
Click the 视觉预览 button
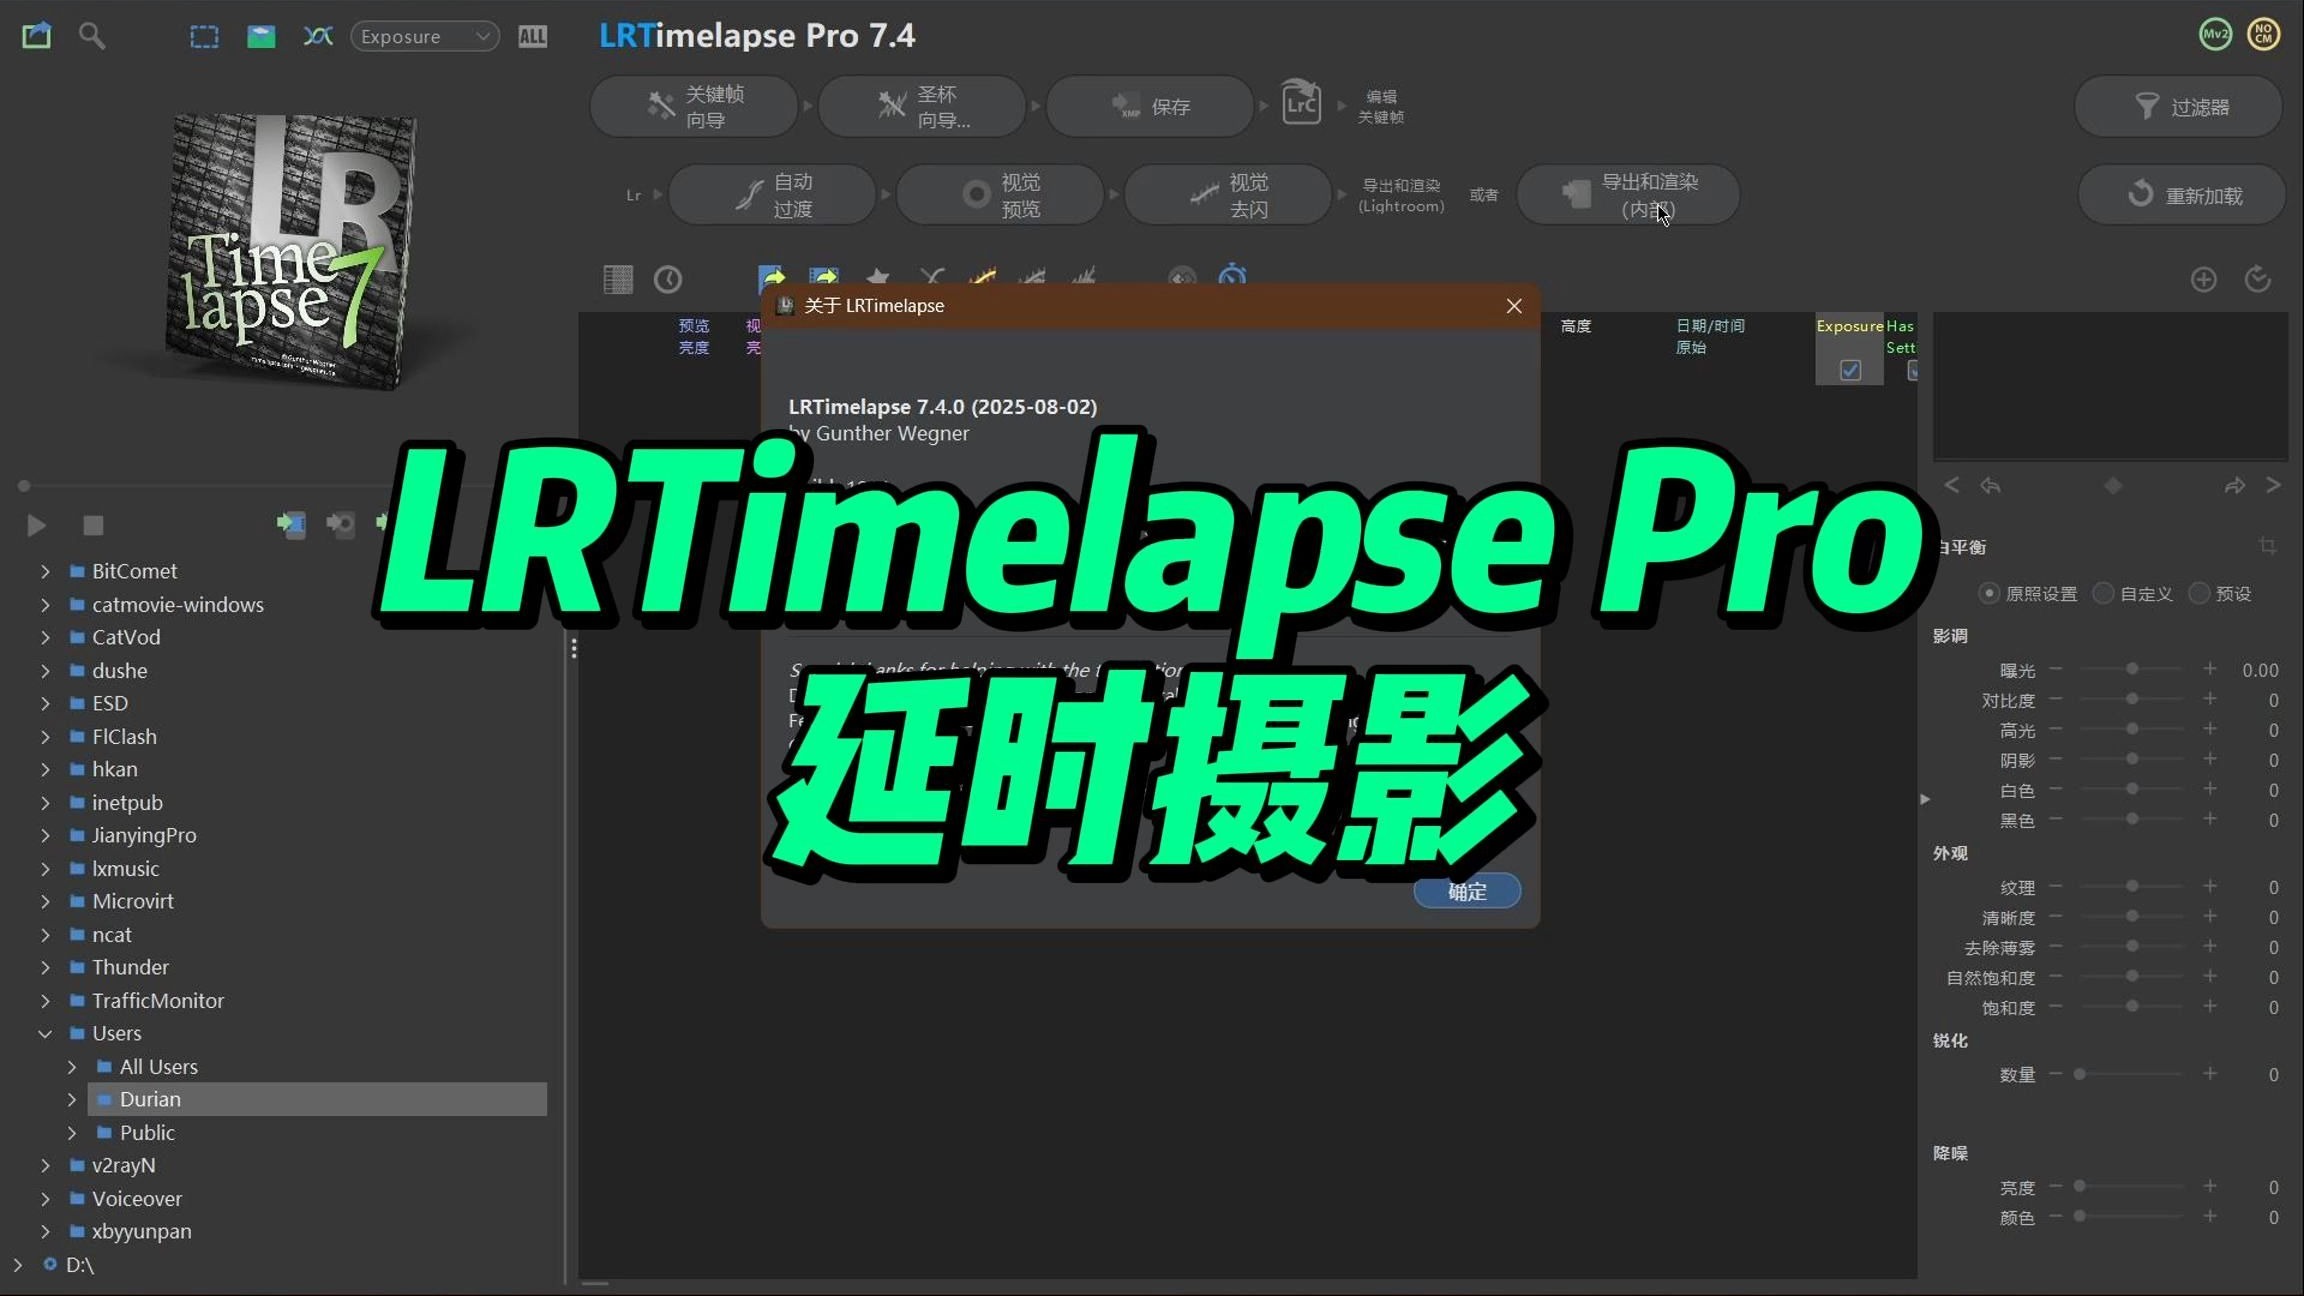tap(1000, 195)
